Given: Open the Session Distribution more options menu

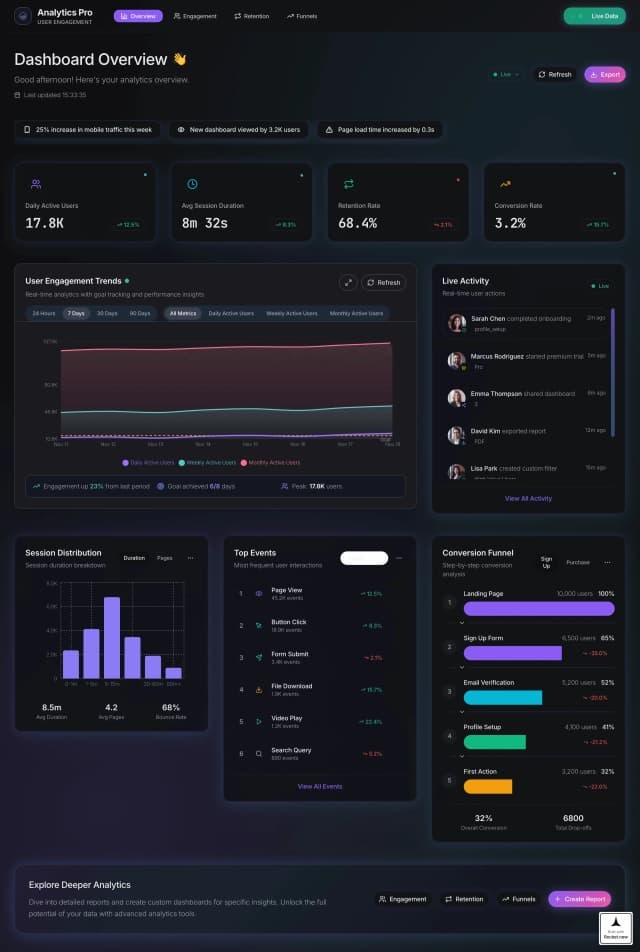Looking at the screenshot, I should (x=190, y=558).
